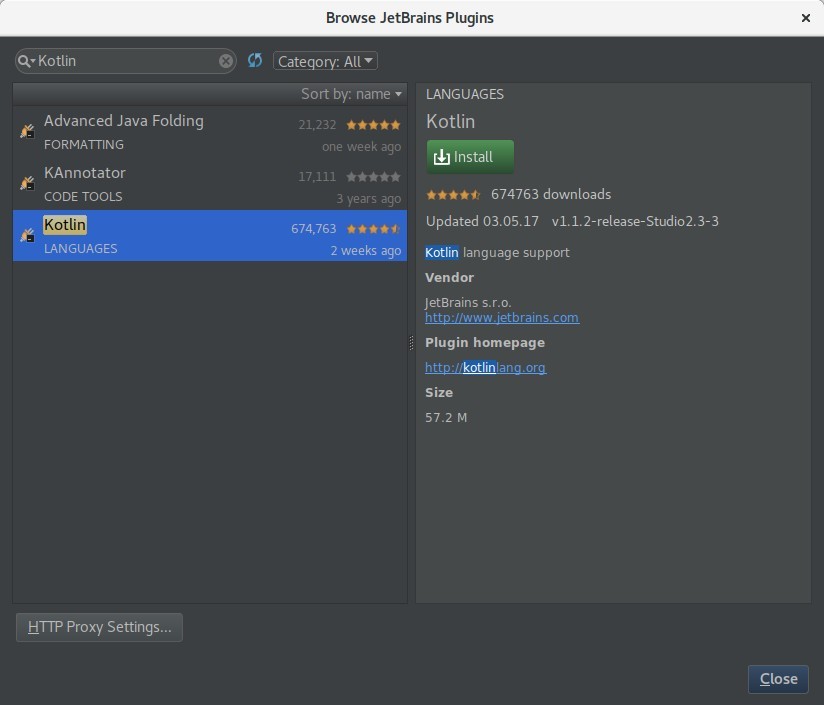Open HTTP Proxy Settings
Screen dimensions: 824x705
[99, 627]
